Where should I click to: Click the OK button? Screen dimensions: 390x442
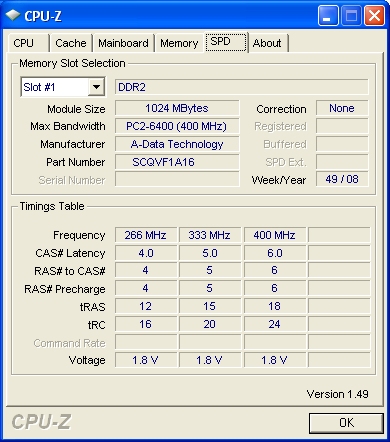click(x=346, y=423)
